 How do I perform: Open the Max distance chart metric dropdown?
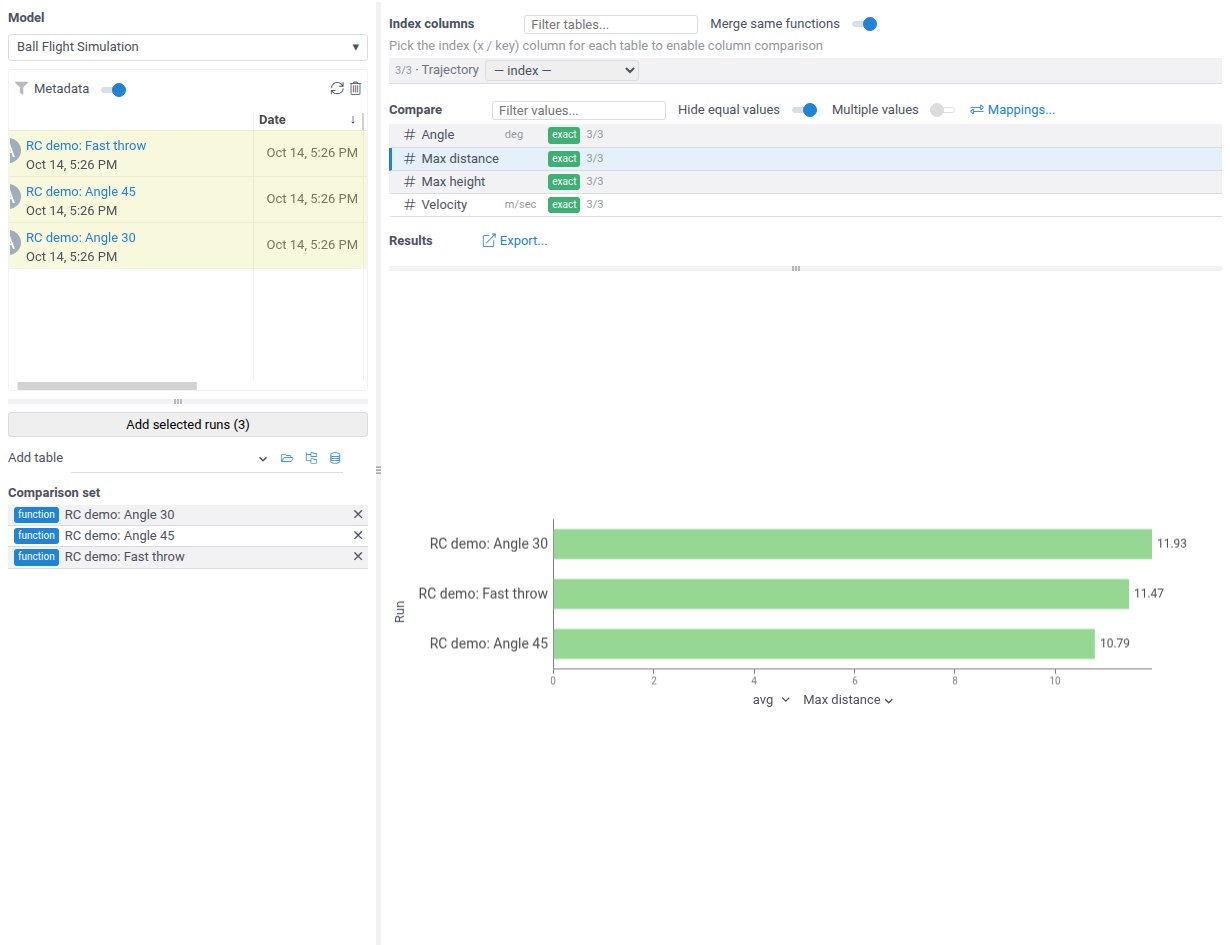pos(848,700)
